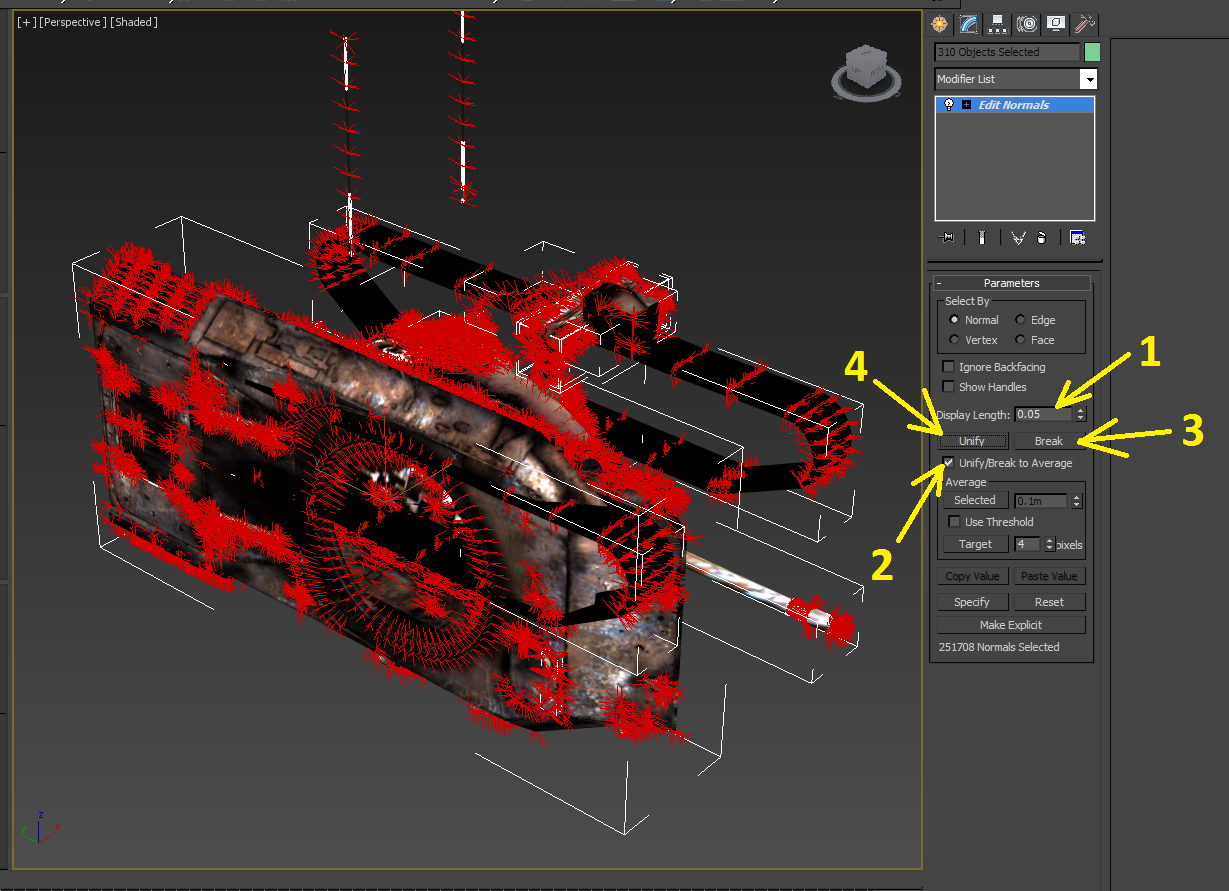Uncheck Unify/Break to Average
Screen dimensions: 1229x891
(x=949, y=463)
